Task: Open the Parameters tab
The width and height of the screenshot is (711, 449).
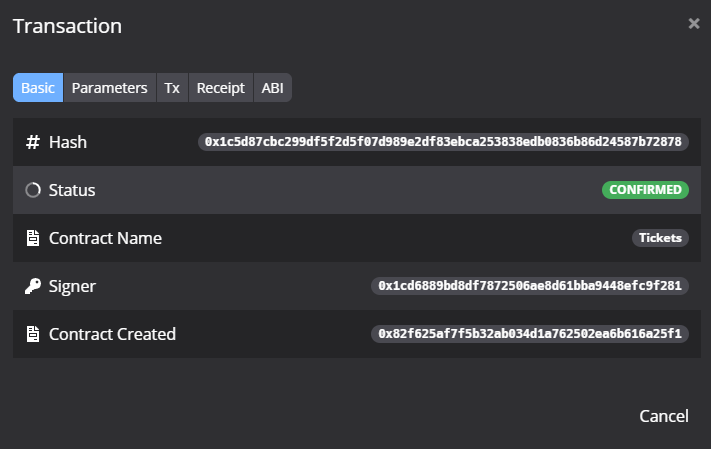Action: [109, 88]
